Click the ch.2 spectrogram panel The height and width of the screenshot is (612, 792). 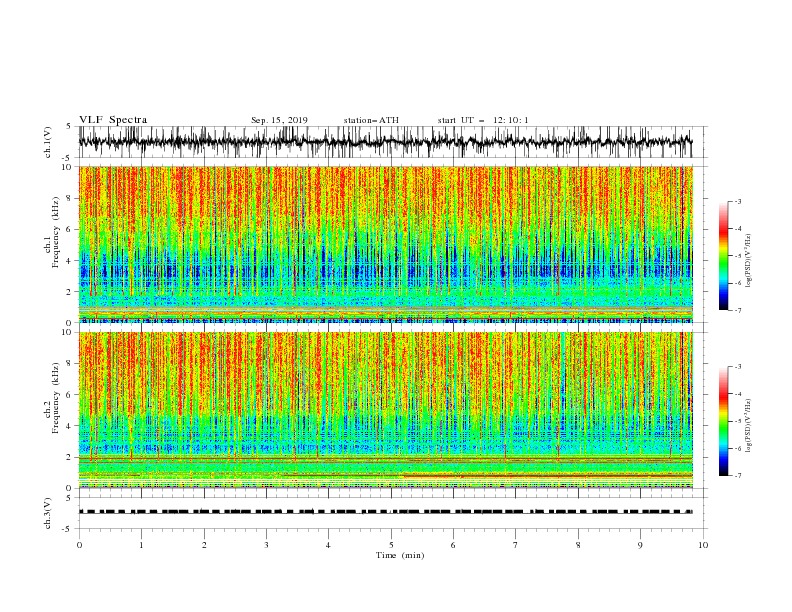[386, 410]
